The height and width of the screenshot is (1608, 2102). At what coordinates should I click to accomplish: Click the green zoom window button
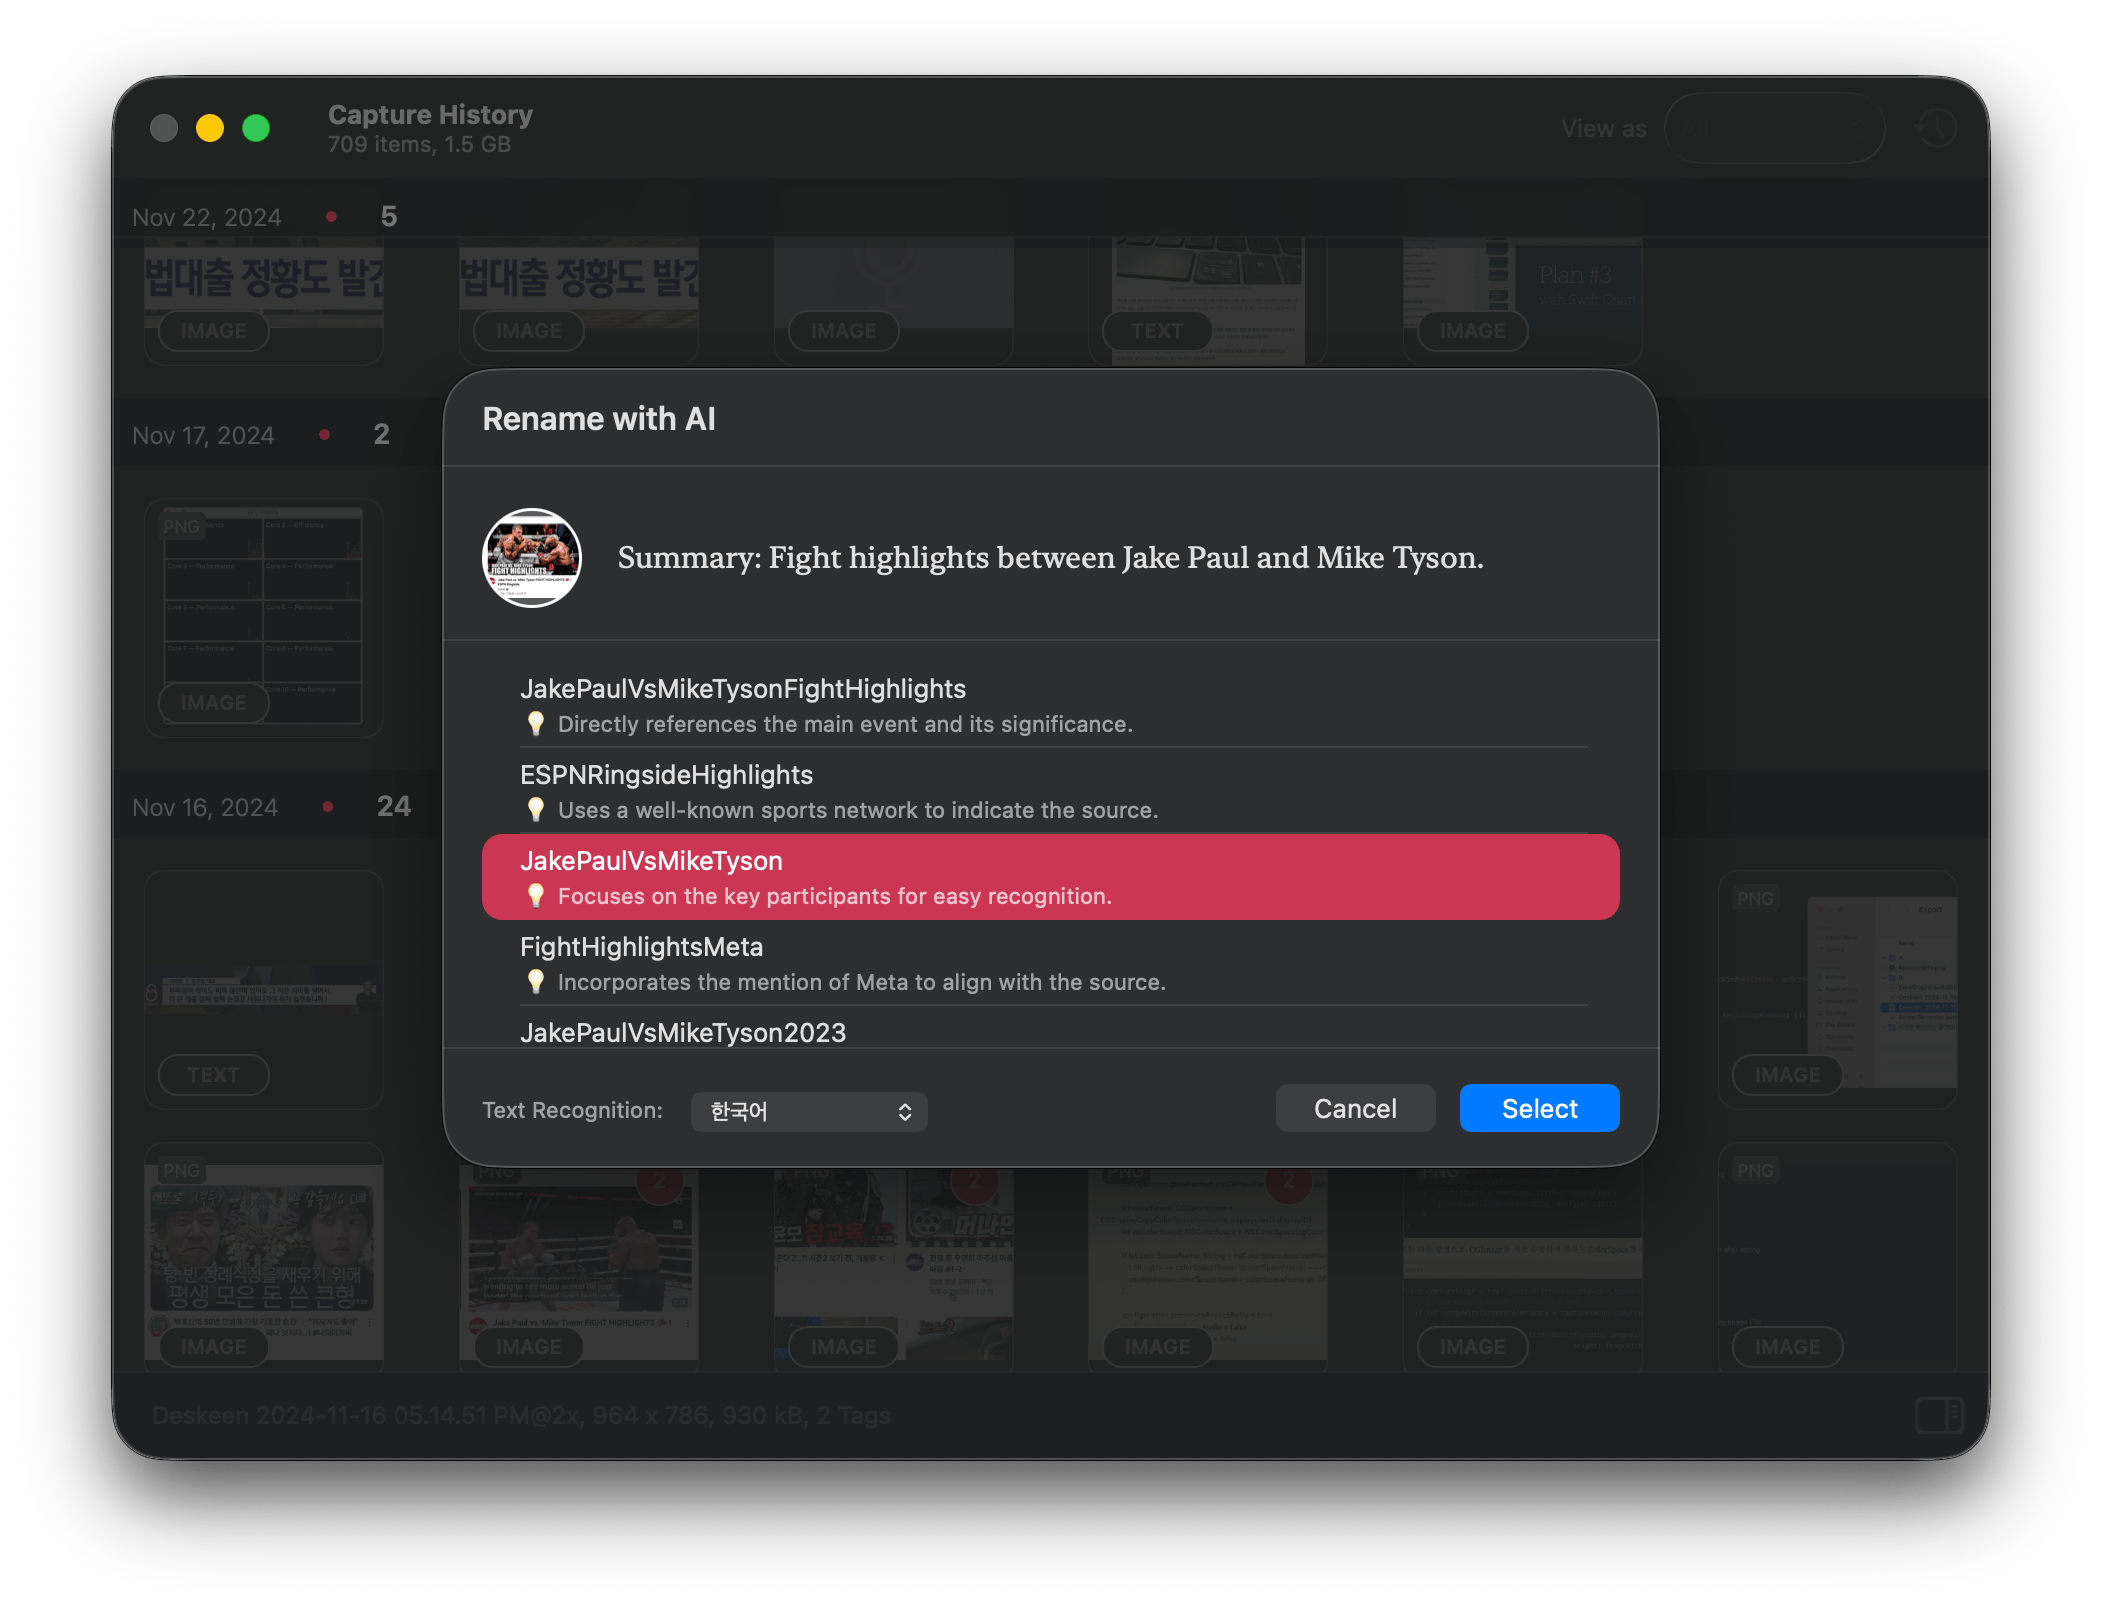tap(256, 128)
